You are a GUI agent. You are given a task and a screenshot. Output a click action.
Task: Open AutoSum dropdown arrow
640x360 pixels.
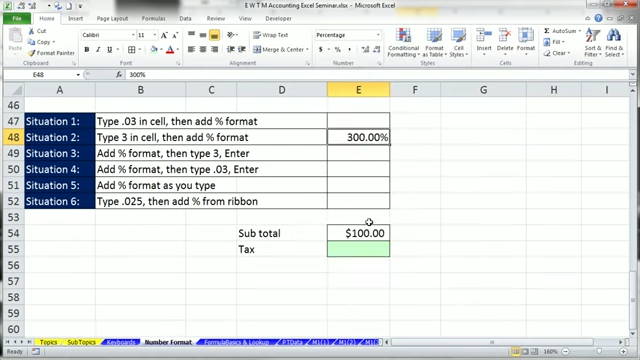tap(580, 31)
